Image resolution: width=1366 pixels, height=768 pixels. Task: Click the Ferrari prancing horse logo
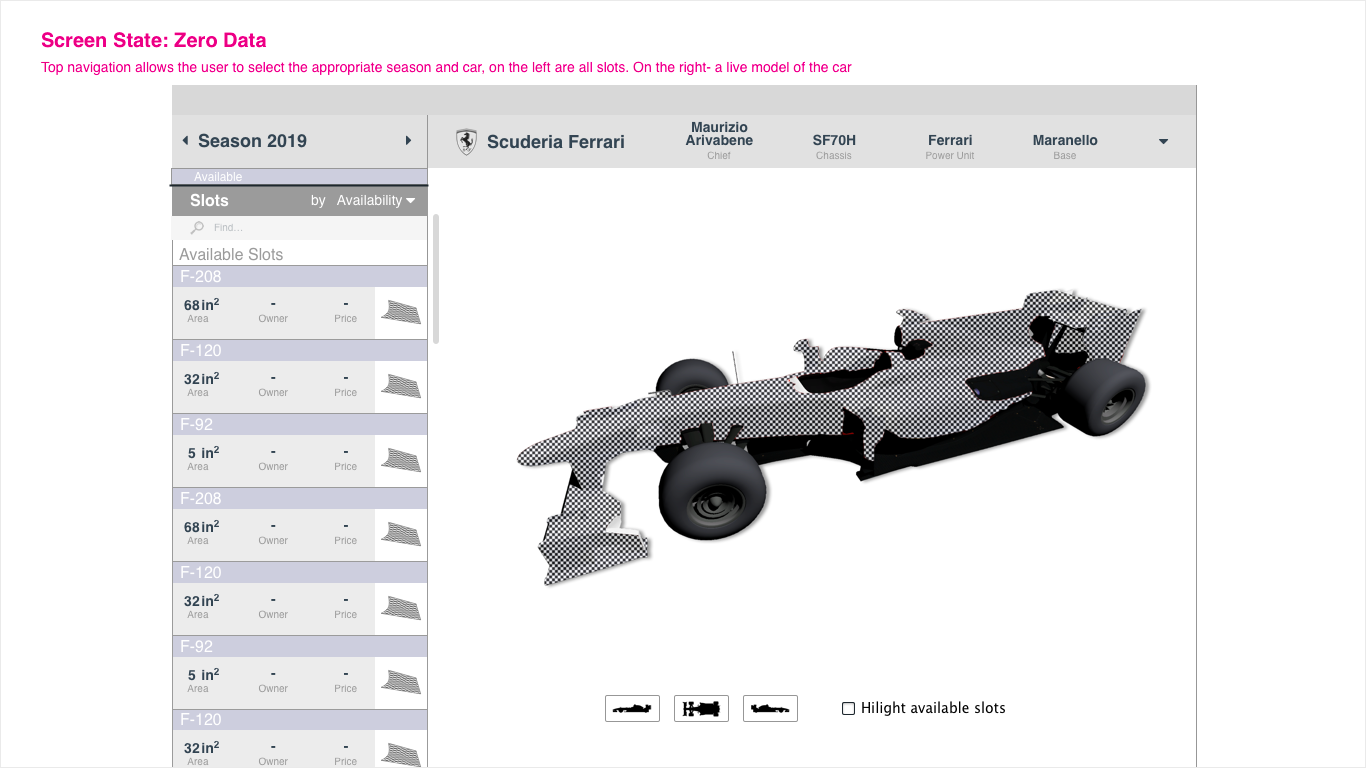tap(466, 142)
